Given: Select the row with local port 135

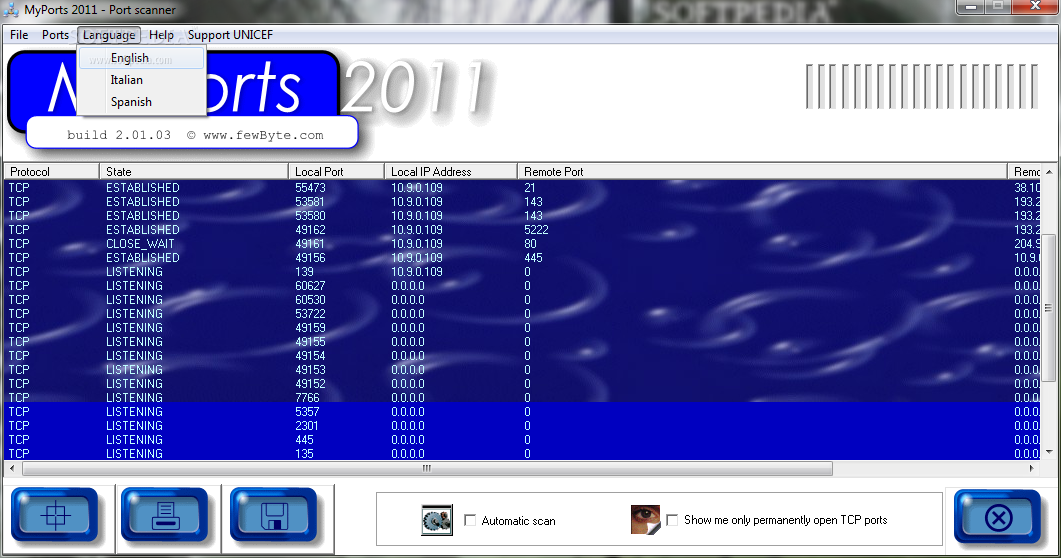Looking at the screenshot, I should pyautogui.click(x=523, y=453).
